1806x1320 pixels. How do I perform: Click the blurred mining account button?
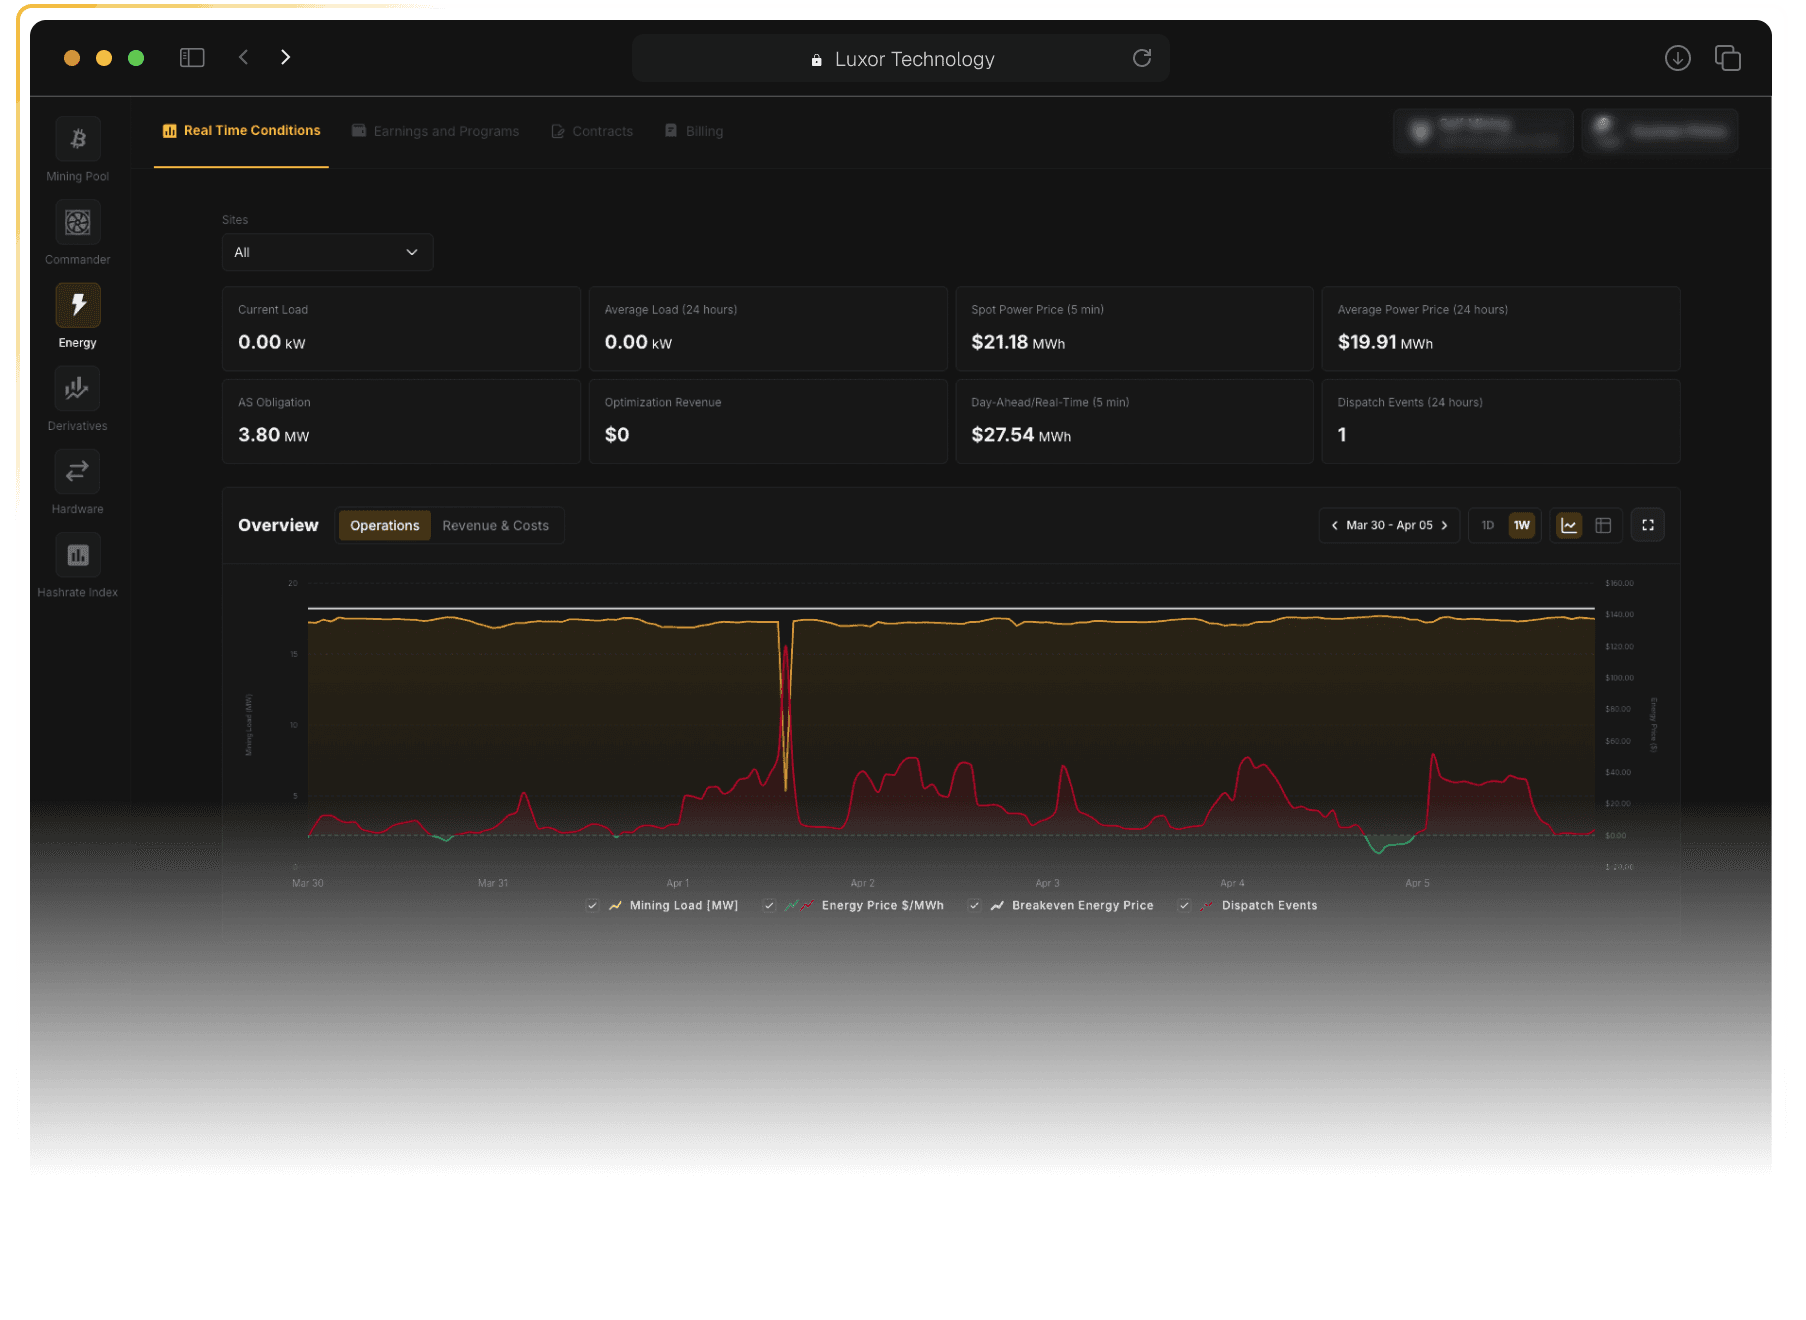click(1483, 131)
